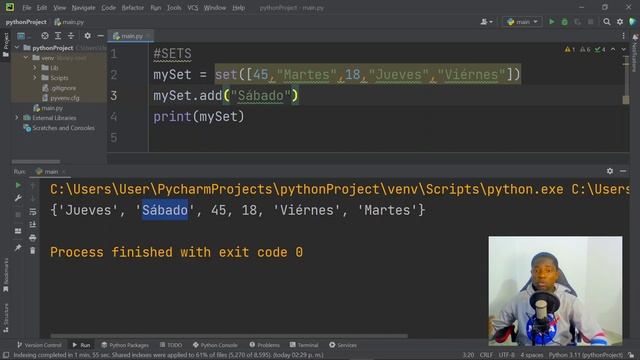Toggle soft-wrap in Run console

click(33, 211)
